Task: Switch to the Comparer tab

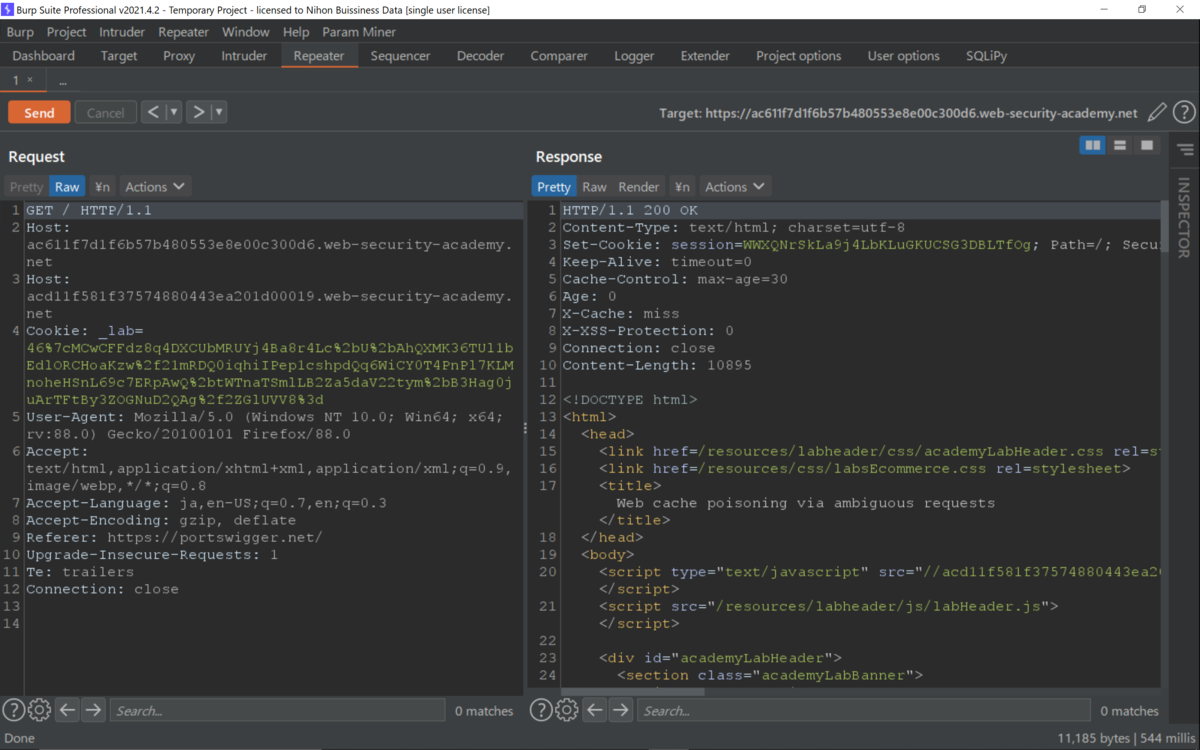Action: coord(560,56)
